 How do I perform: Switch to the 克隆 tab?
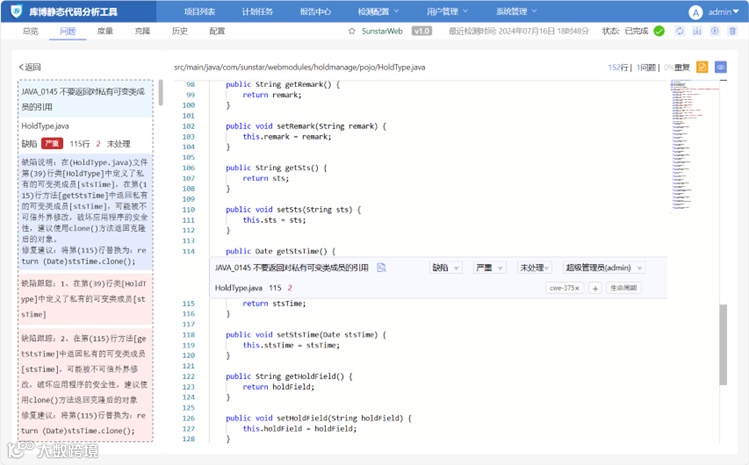coord(142,31)
